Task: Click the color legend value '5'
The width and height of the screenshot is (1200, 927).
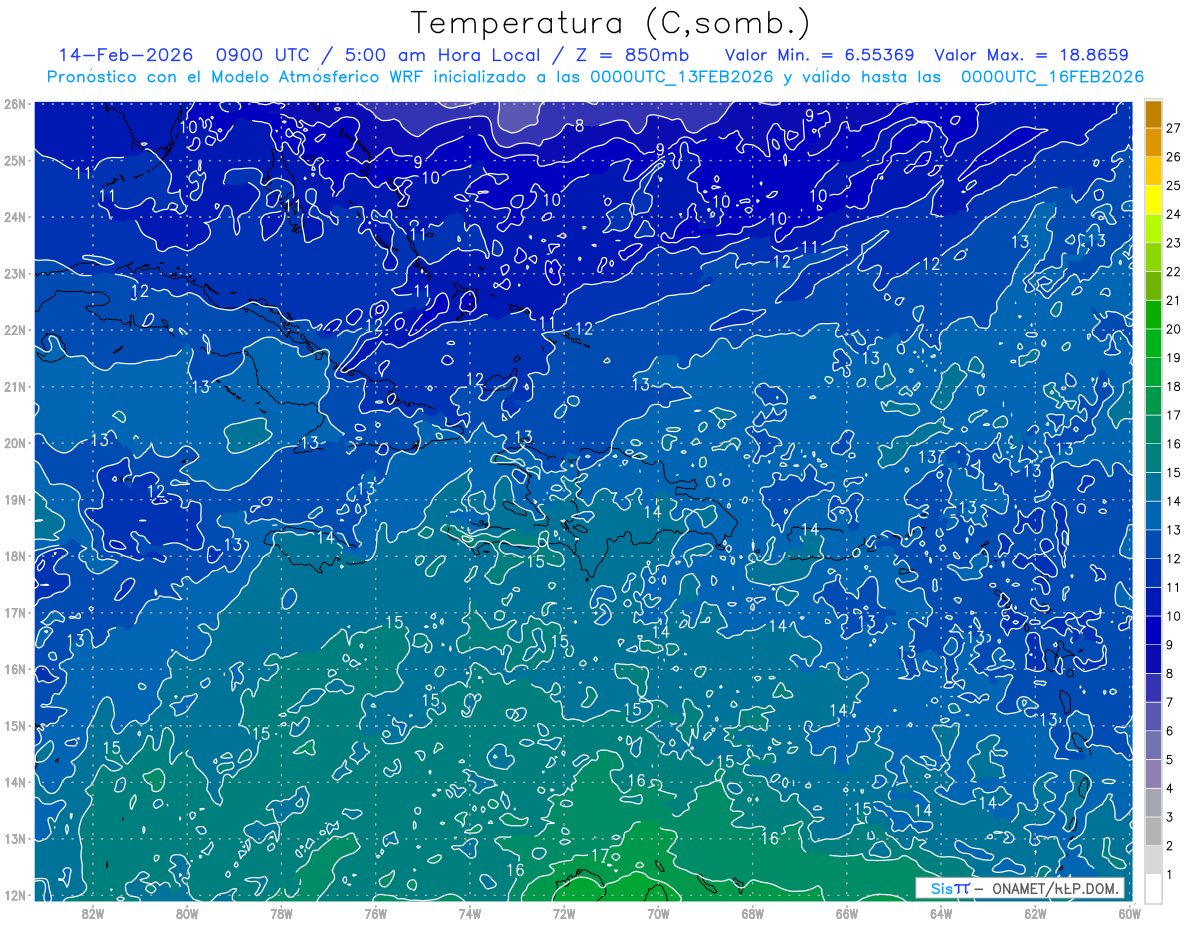Action: point(1169,760)
